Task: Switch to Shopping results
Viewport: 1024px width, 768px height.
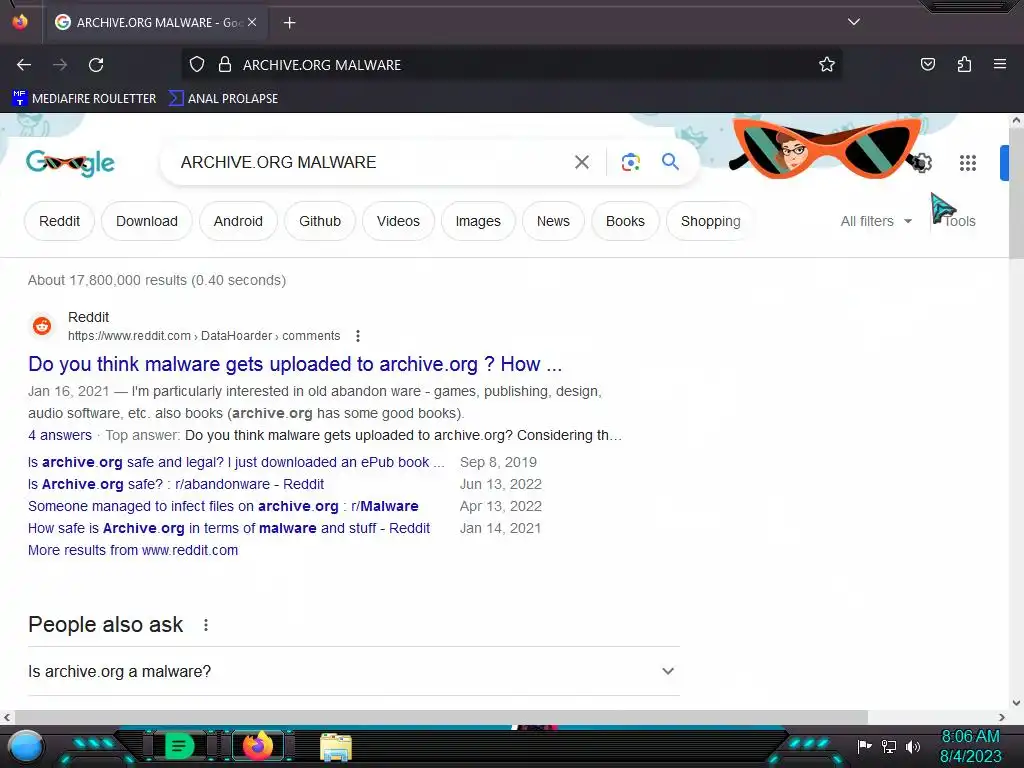Action: click(711, 221)
